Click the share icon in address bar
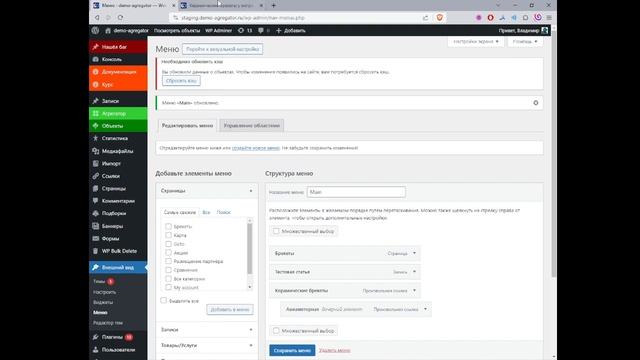This screenshot has height=360, width=640. (x=425, y=18)
